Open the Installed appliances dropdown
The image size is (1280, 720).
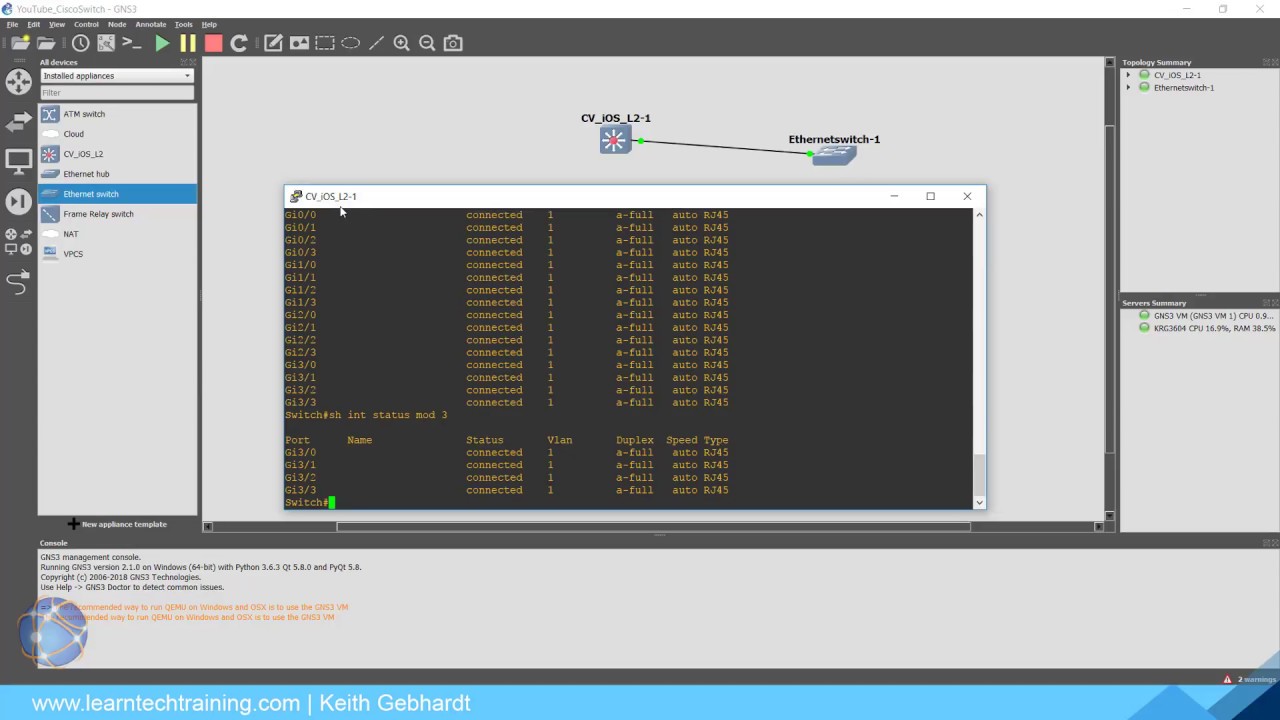tap(116, 76)
